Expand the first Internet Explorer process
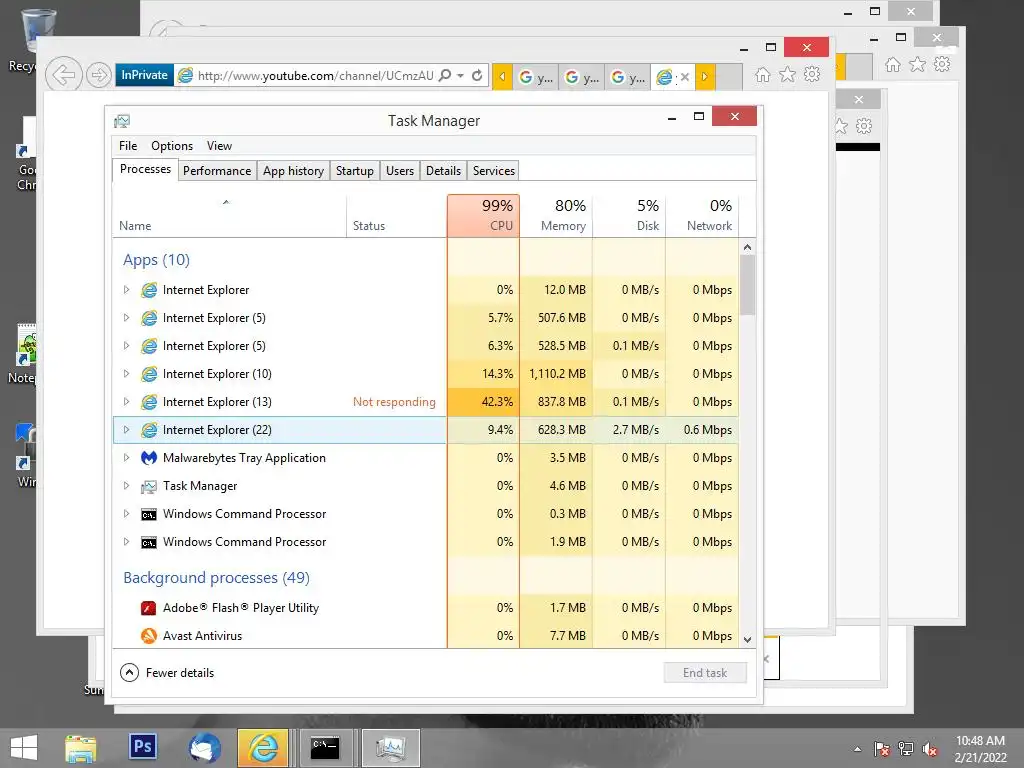The height and width of the screenshot is (768, 1024). click(127, 289)
